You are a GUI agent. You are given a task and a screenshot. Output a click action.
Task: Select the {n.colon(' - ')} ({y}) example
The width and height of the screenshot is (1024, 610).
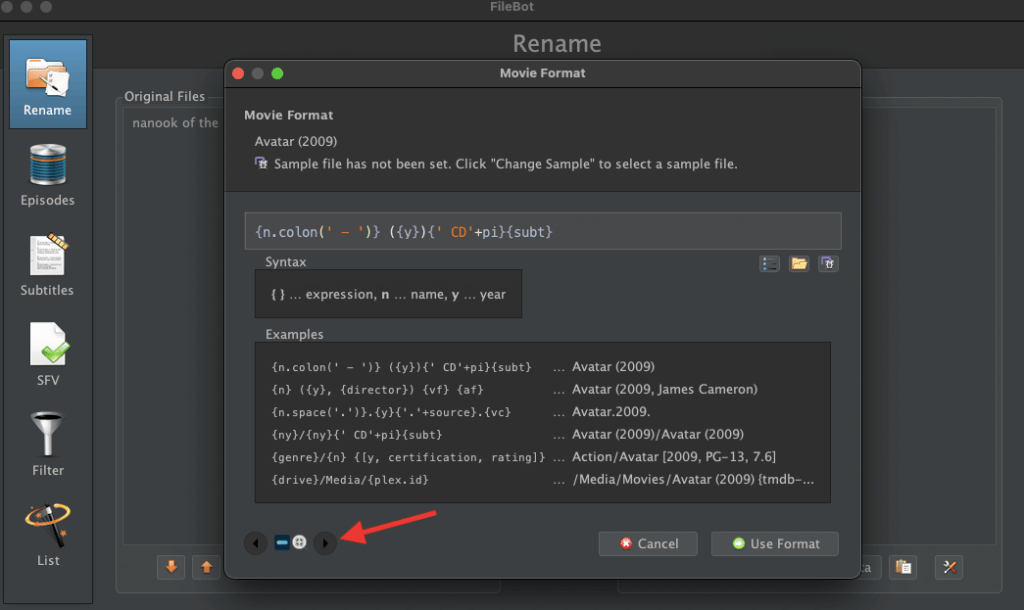pos(401,367)
